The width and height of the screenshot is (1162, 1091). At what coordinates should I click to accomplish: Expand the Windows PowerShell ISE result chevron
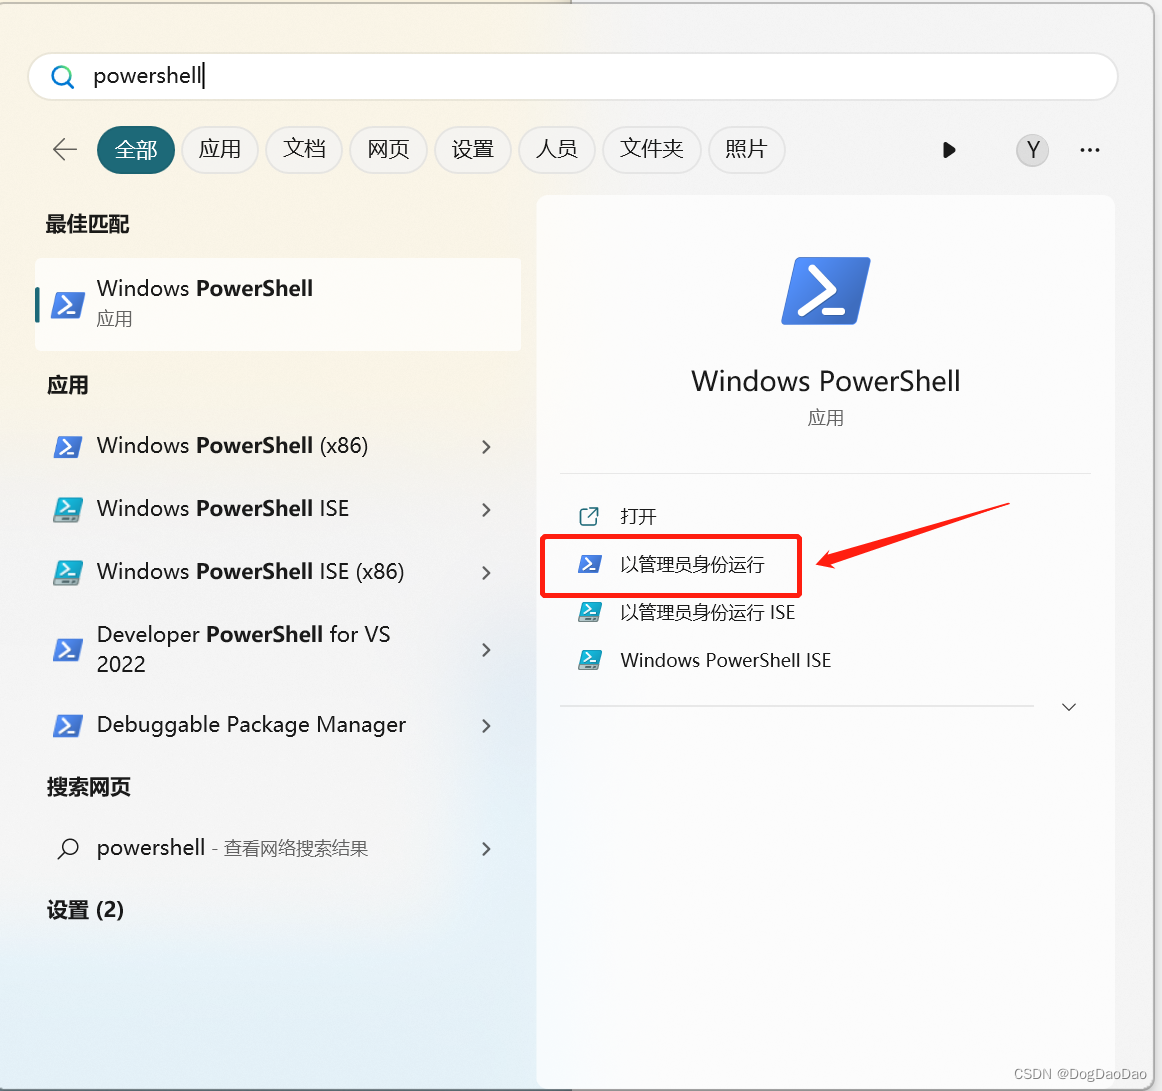tap(486, 510)
